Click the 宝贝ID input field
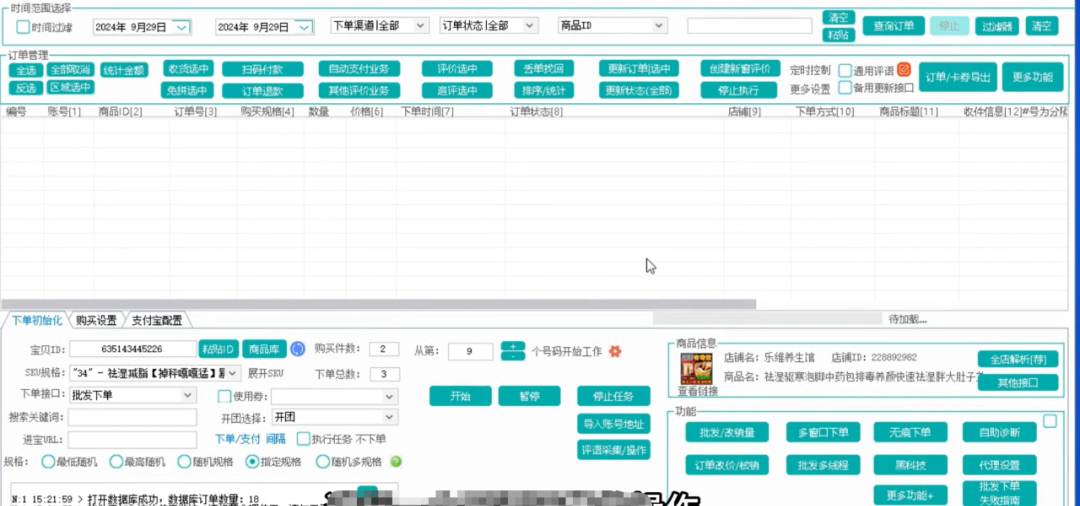1080x506 pixels. pyautogui.click(x=133, y=349)
